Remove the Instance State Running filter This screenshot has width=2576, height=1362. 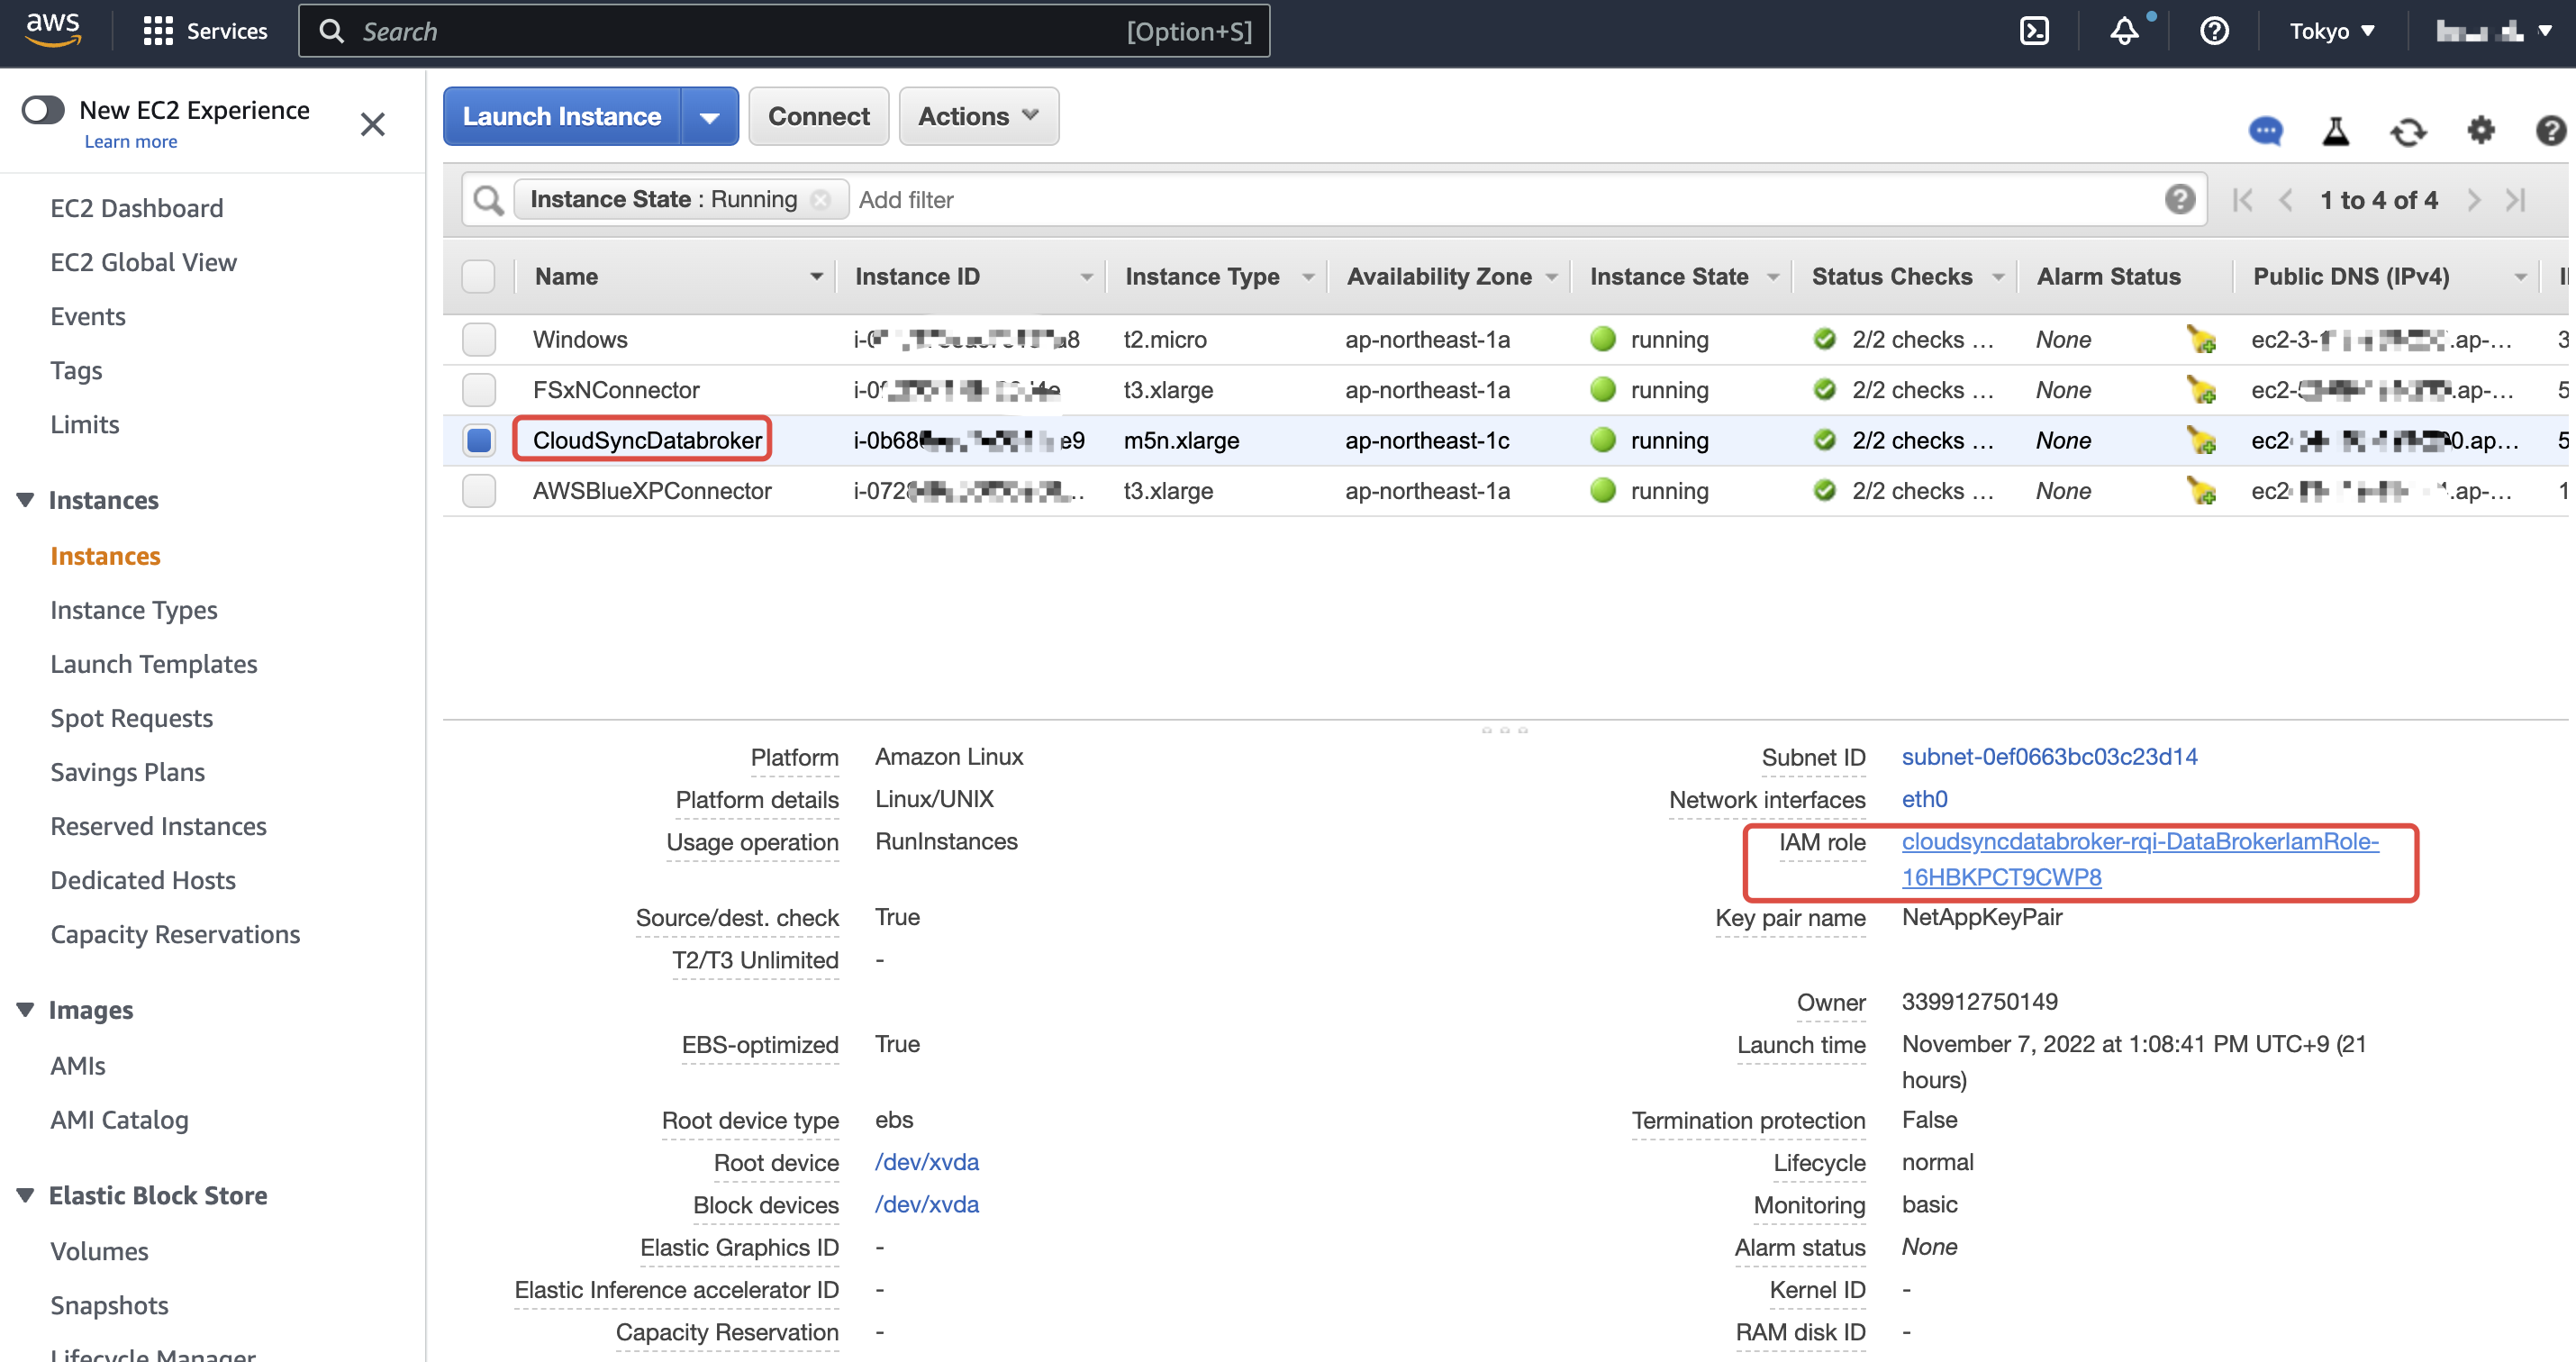[x=820, y=199]
